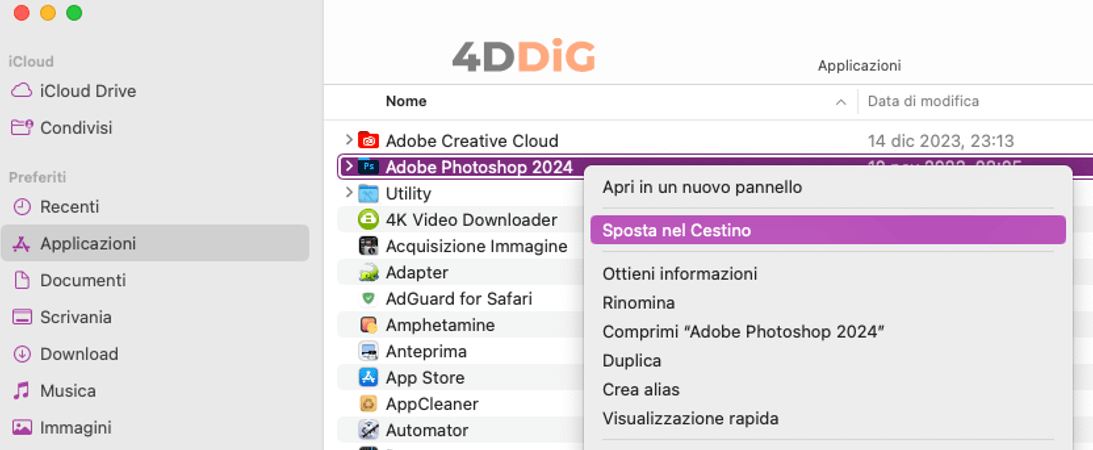Click the 4K Video Downloader app icon
1093x450 pixels.
[367, 220]
